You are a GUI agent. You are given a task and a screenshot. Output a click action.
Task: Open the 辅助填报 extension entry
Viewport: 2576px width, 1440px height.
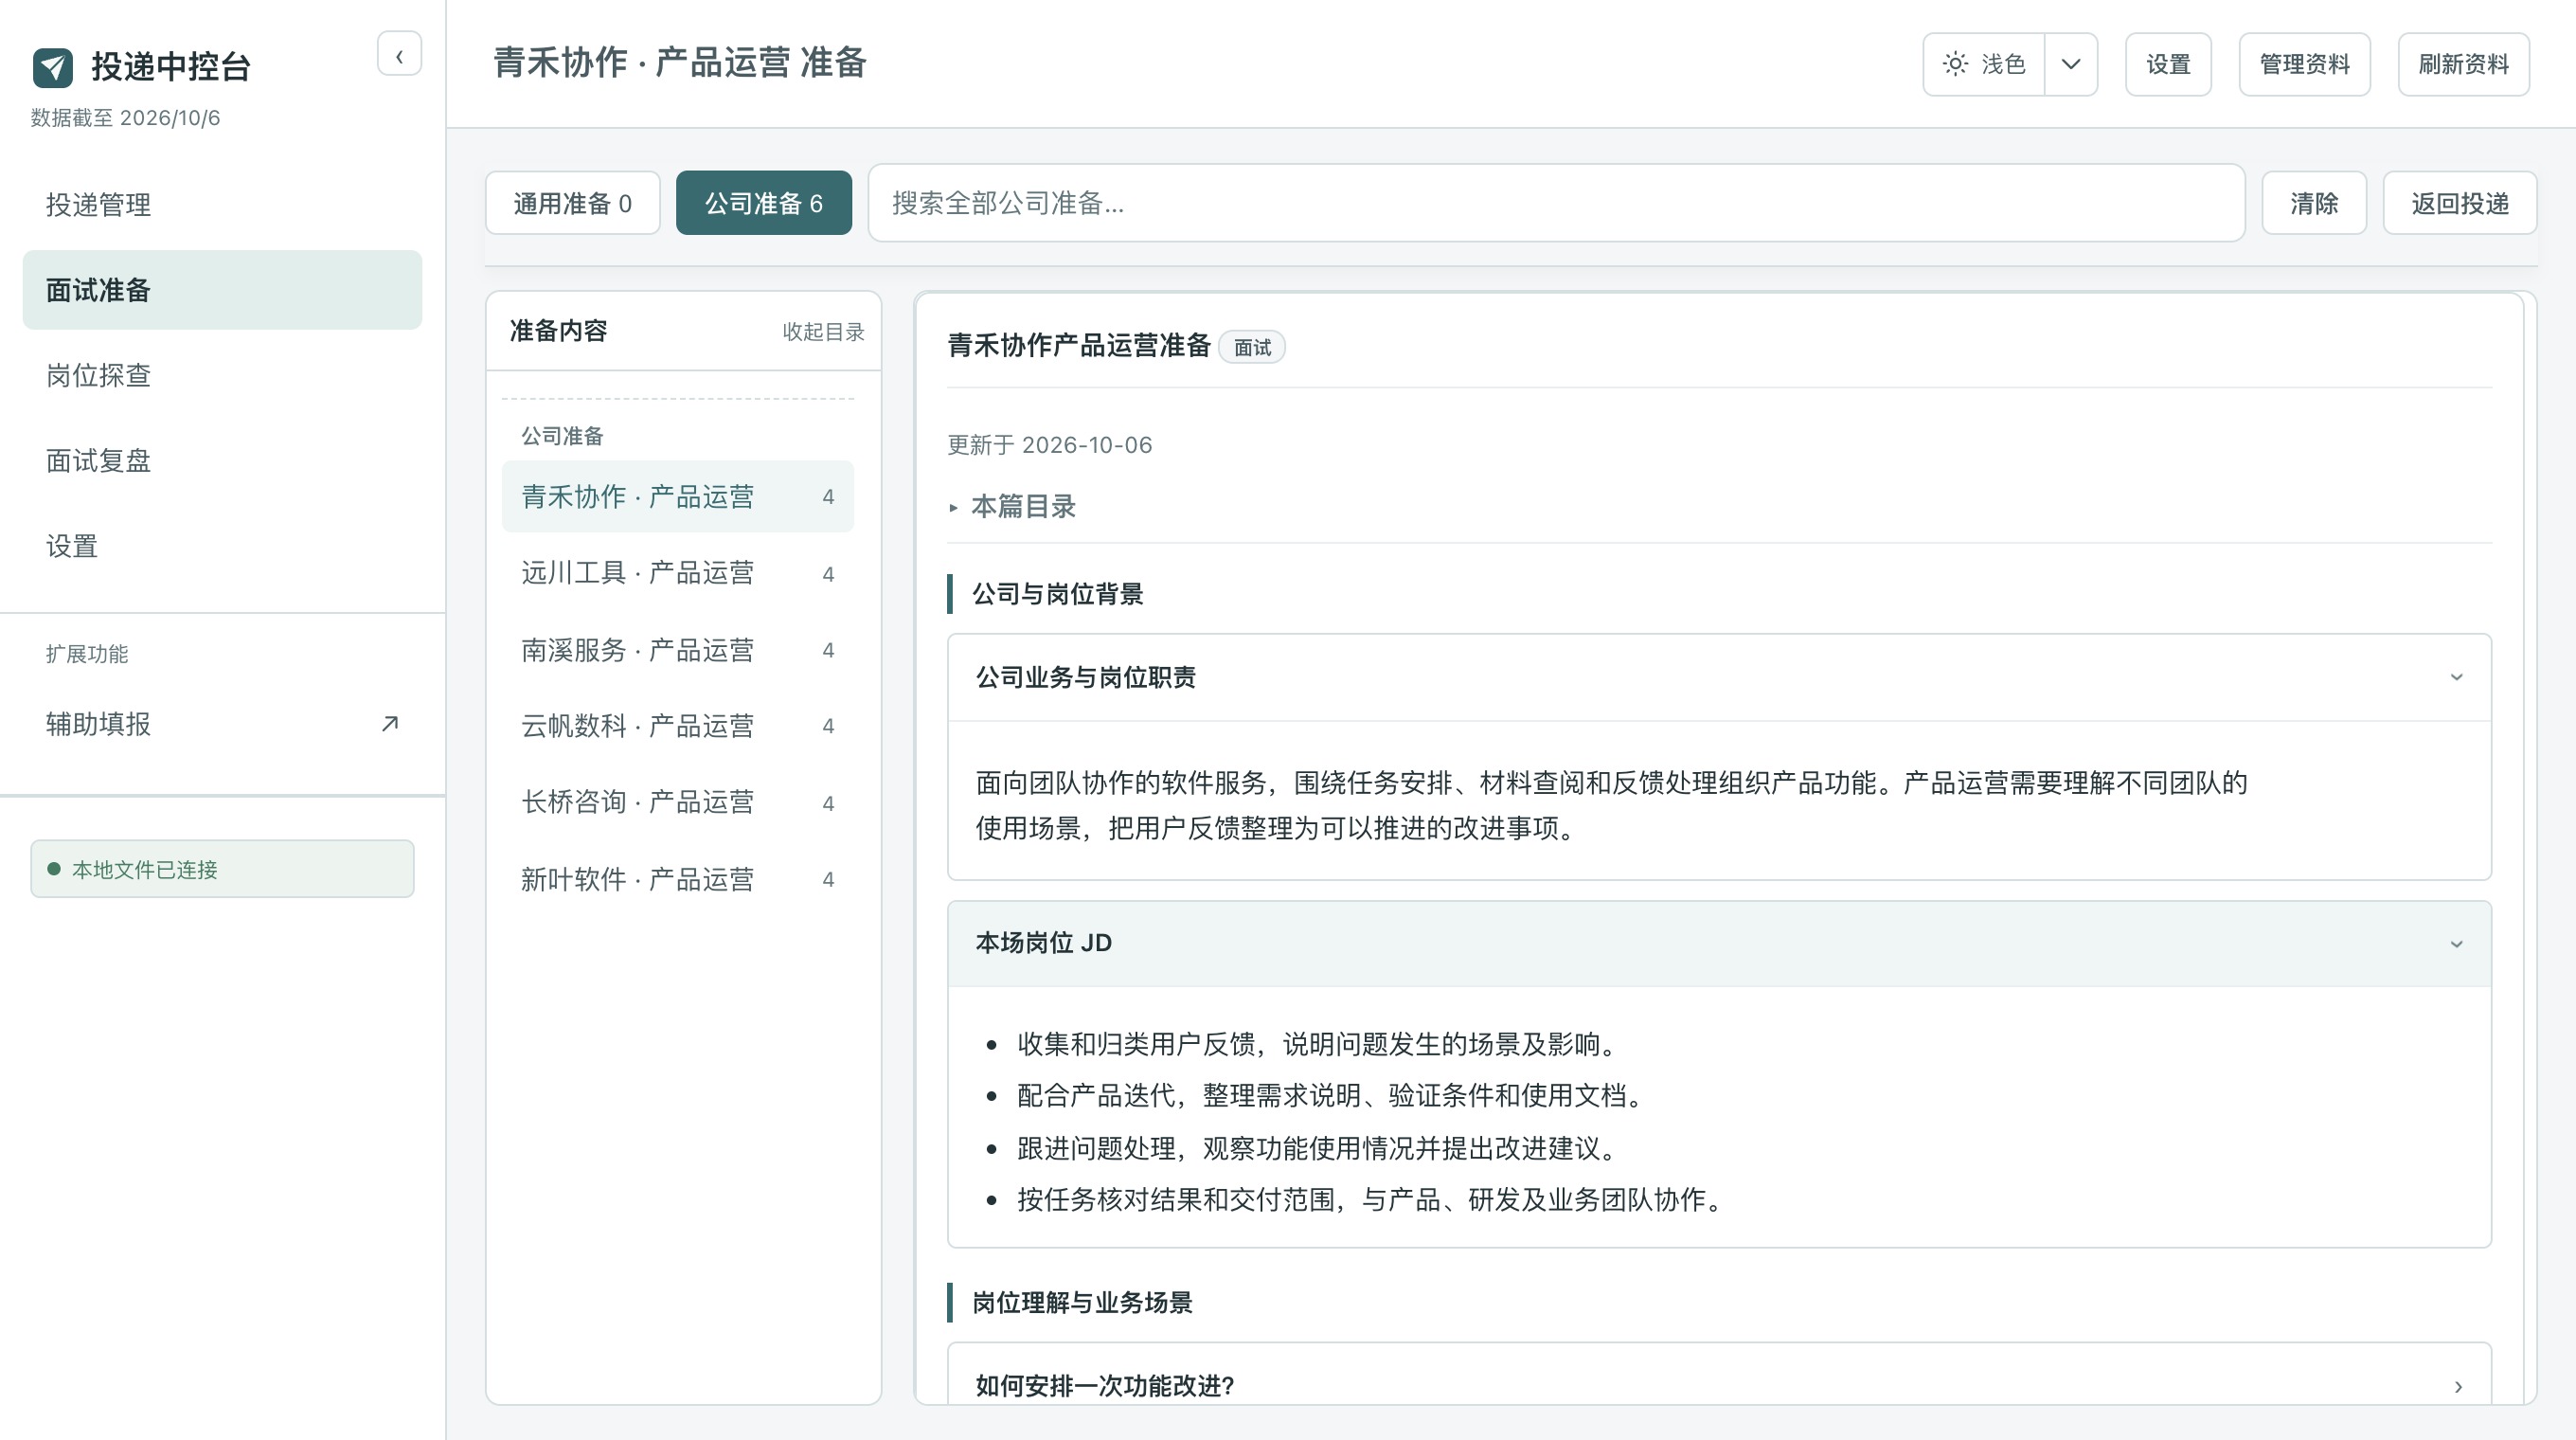pos(222,723)
